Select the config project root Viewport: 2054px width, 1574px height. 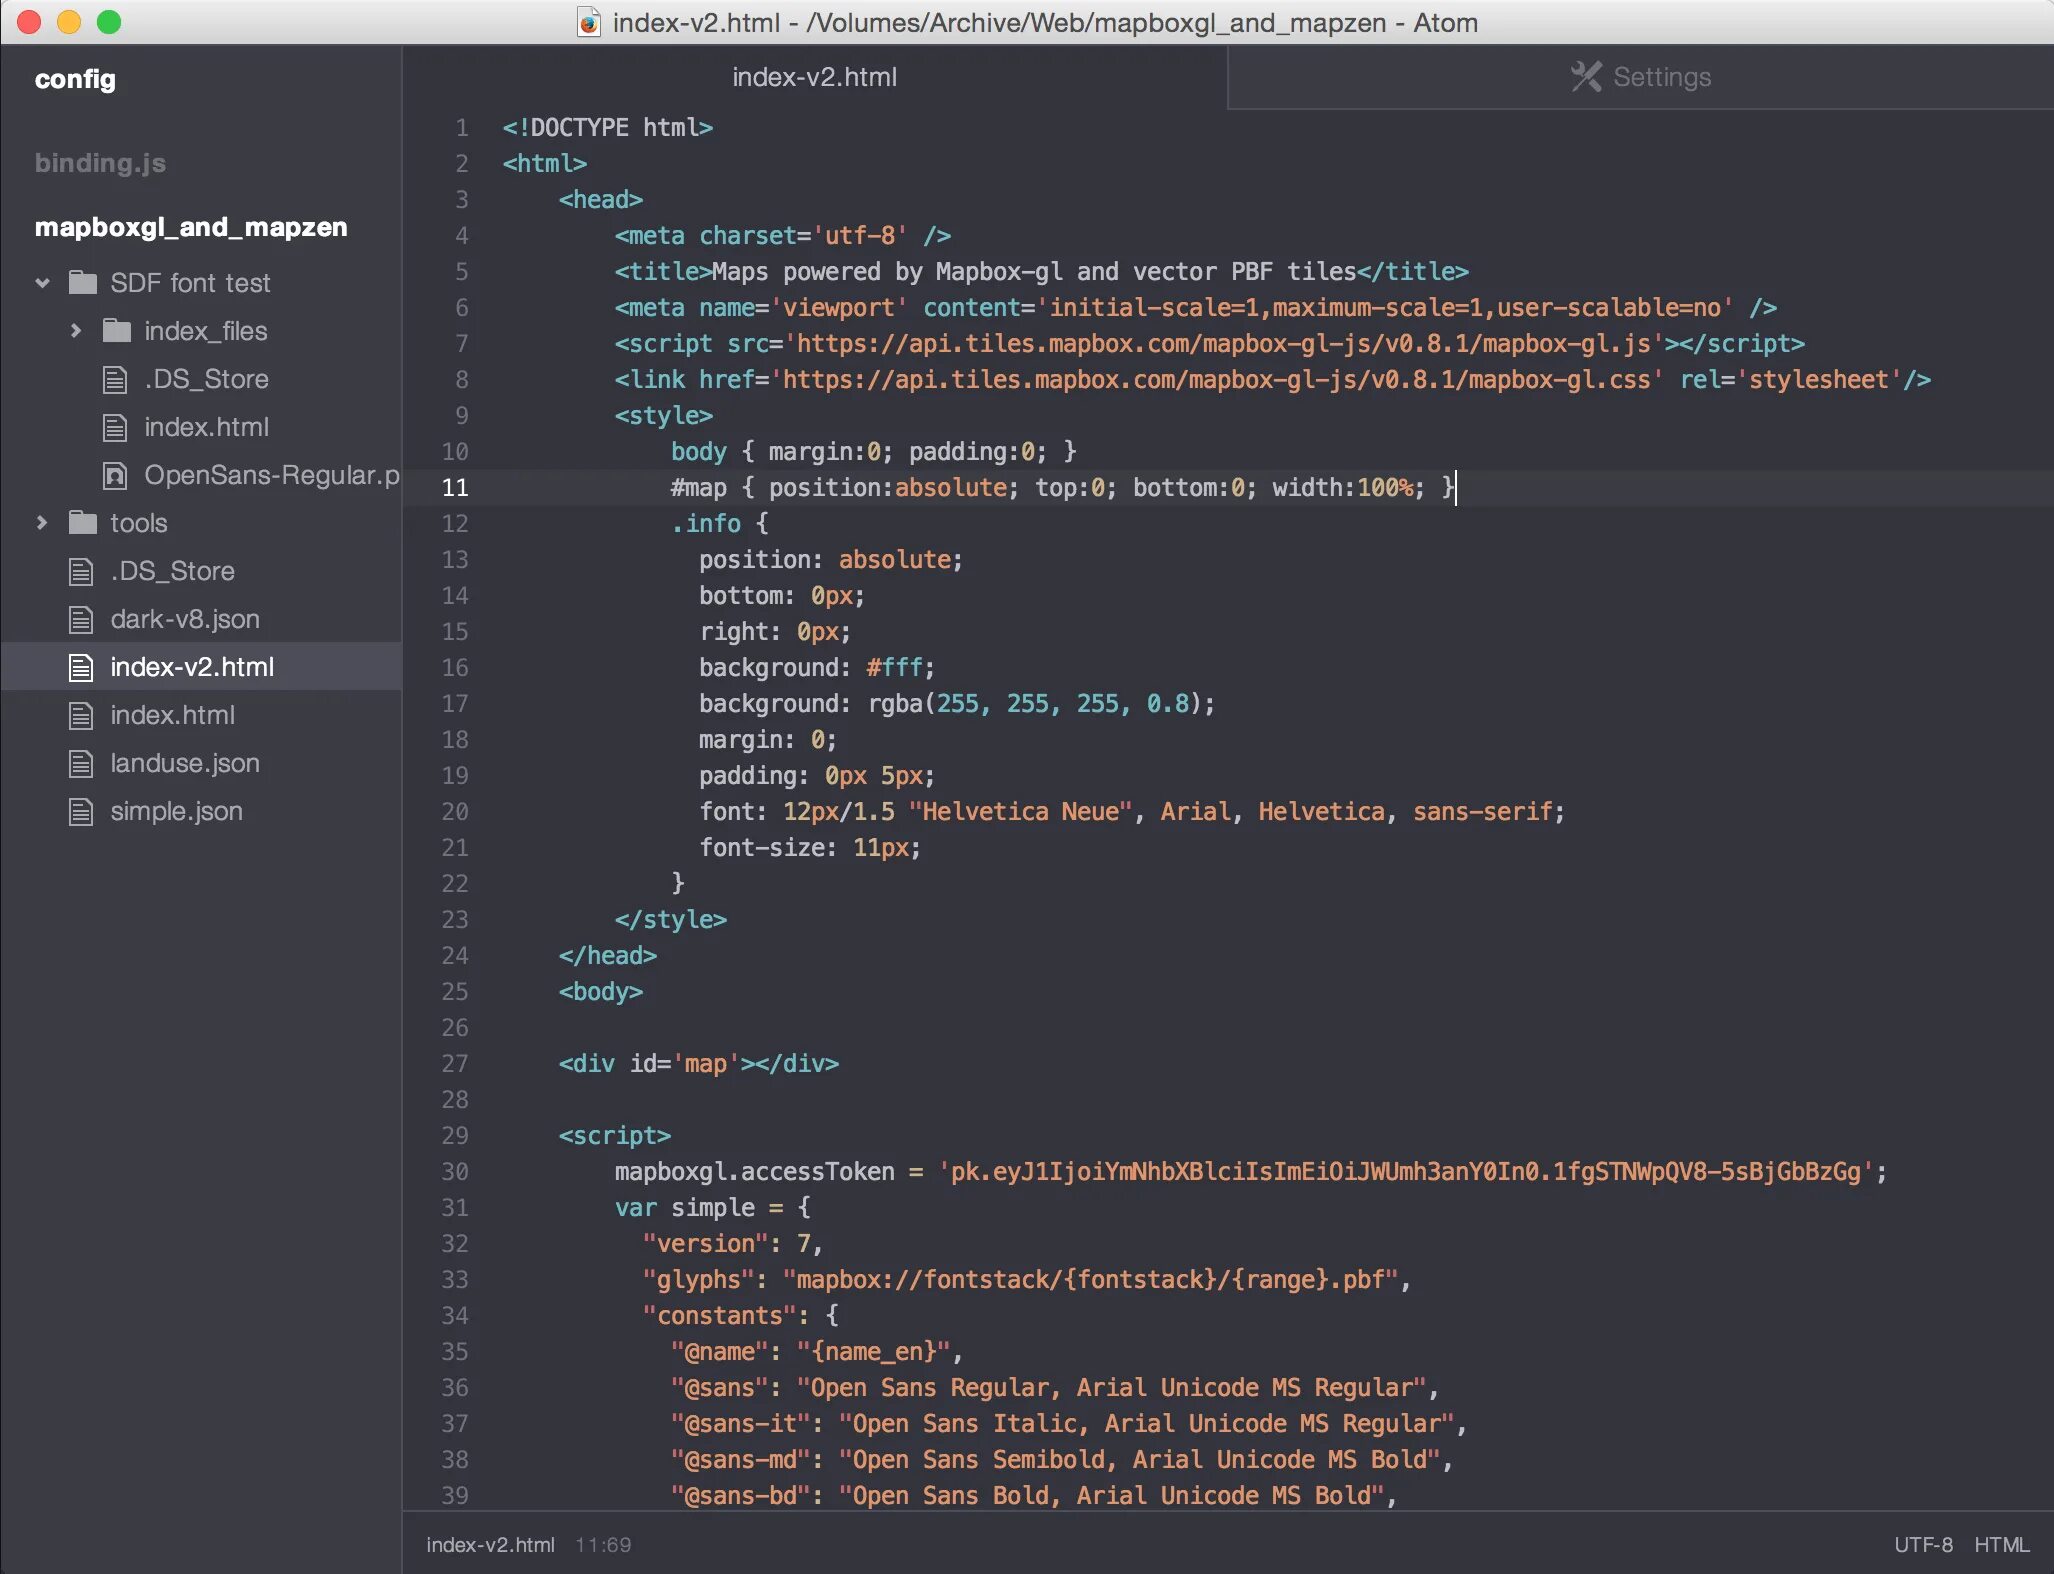point(75,79)
